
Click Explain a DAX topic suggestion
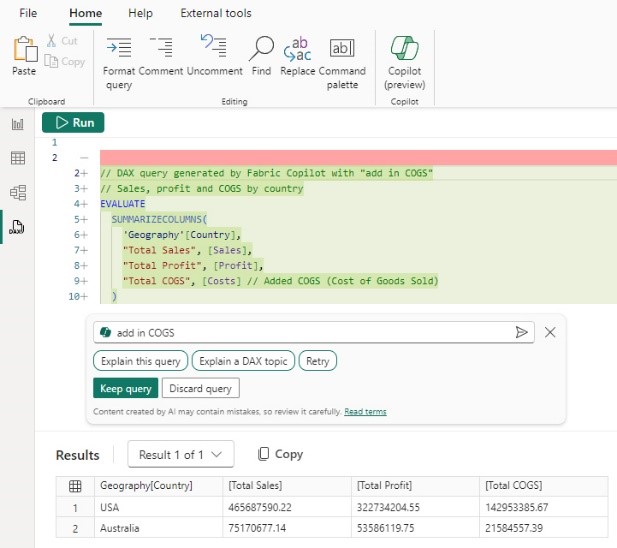[x=243, y=361]
